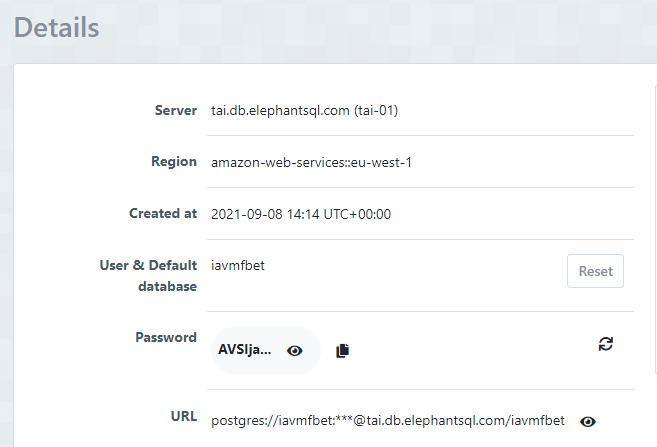Screen dimensions: 657x447
Task: Click the URL field label
Action: click(184, 415)
